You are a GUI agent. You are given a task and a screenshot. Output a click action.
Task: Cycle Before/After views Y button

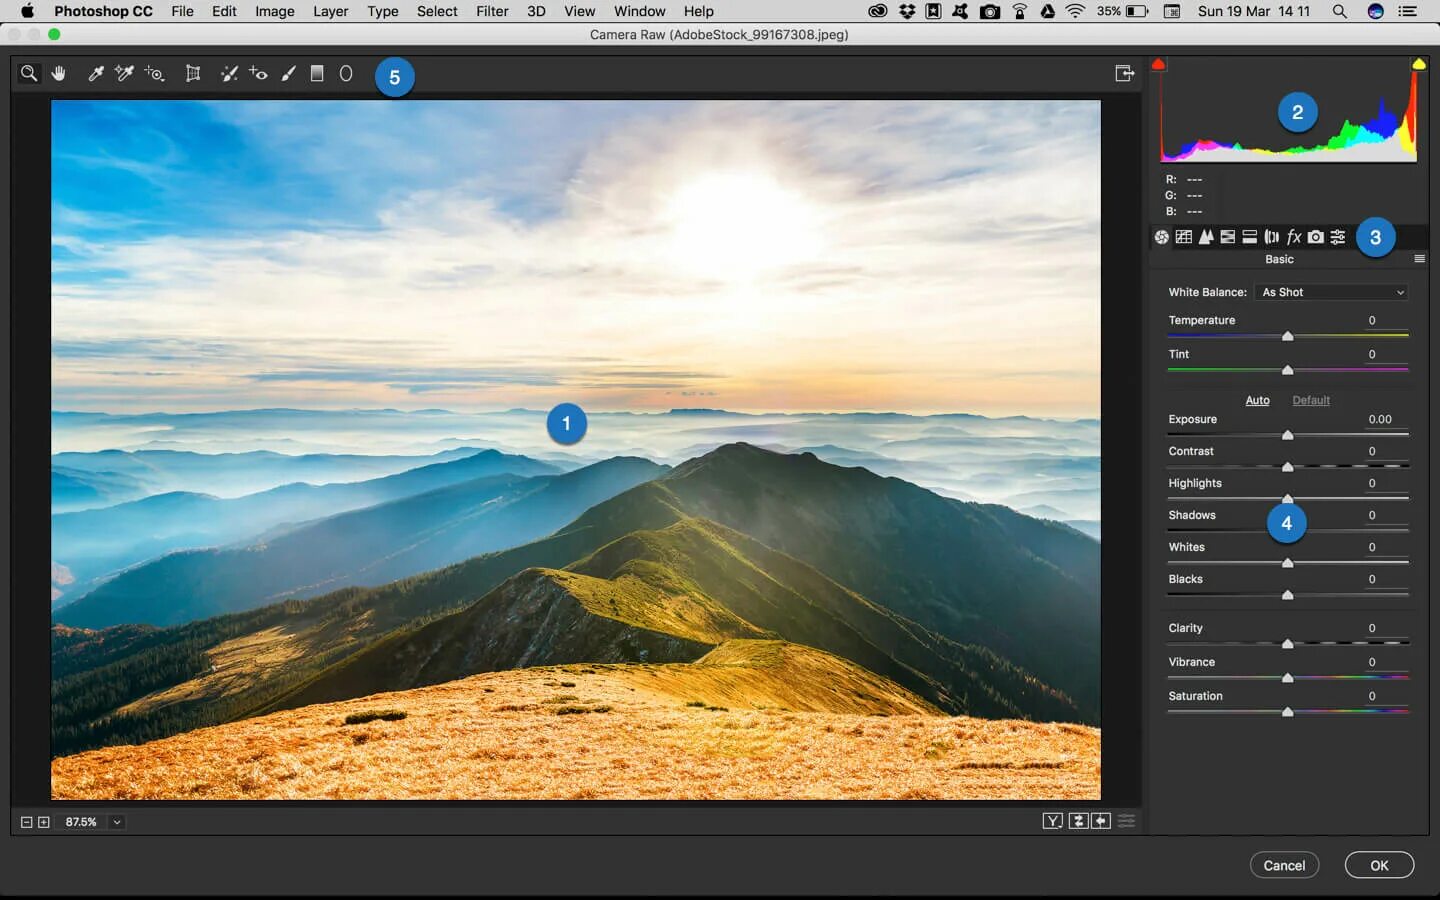pyautogui.click(x=1053, y=821)
